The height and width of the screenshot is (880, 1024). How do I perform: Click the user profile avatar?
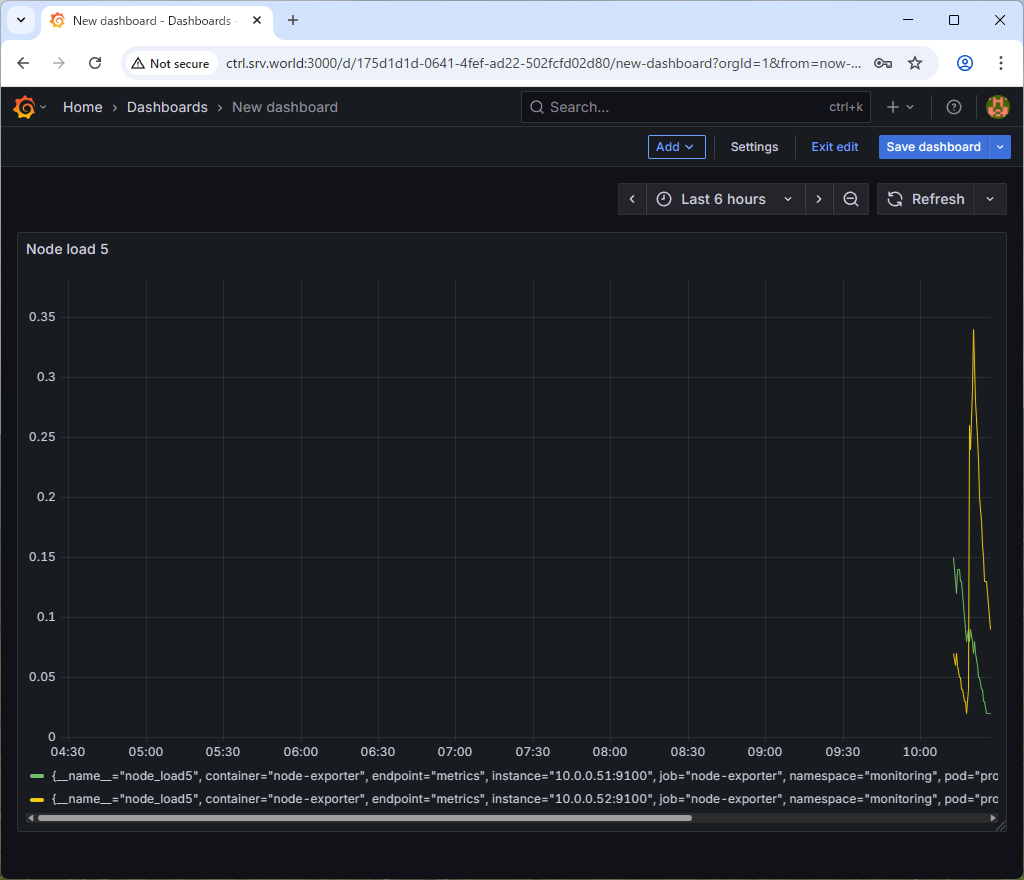point(997,107)
